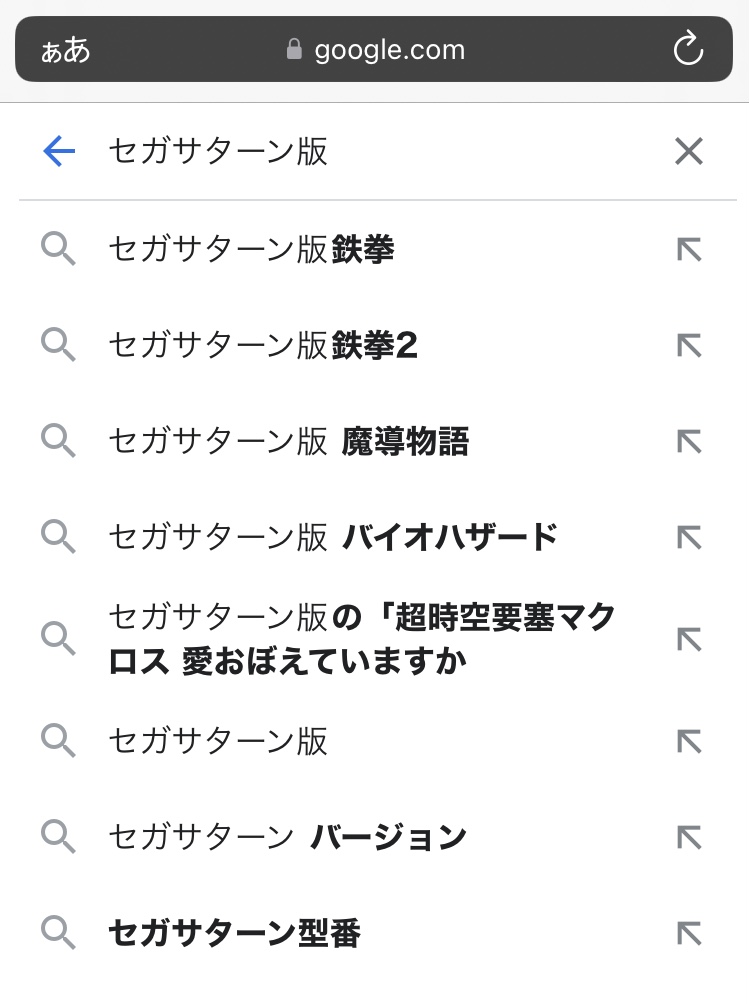This screenshot has height=1004, width=749.
Task: Insert セガサターン版鉄拳2 using its arrow icon
Action: 689,346
